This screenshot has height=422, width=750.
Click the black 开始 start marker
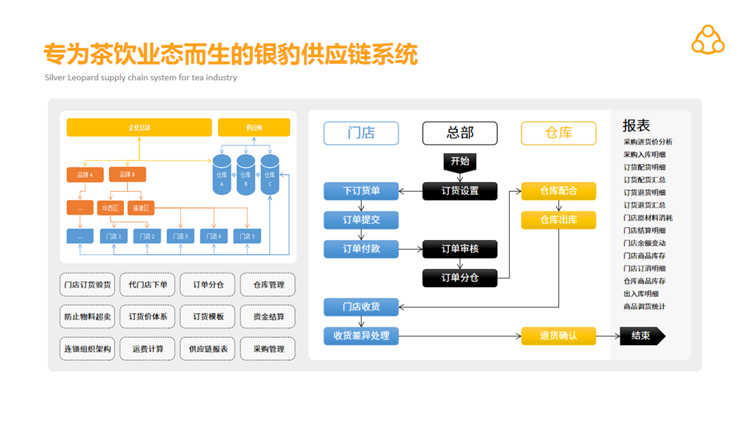[x=460, y=163]
